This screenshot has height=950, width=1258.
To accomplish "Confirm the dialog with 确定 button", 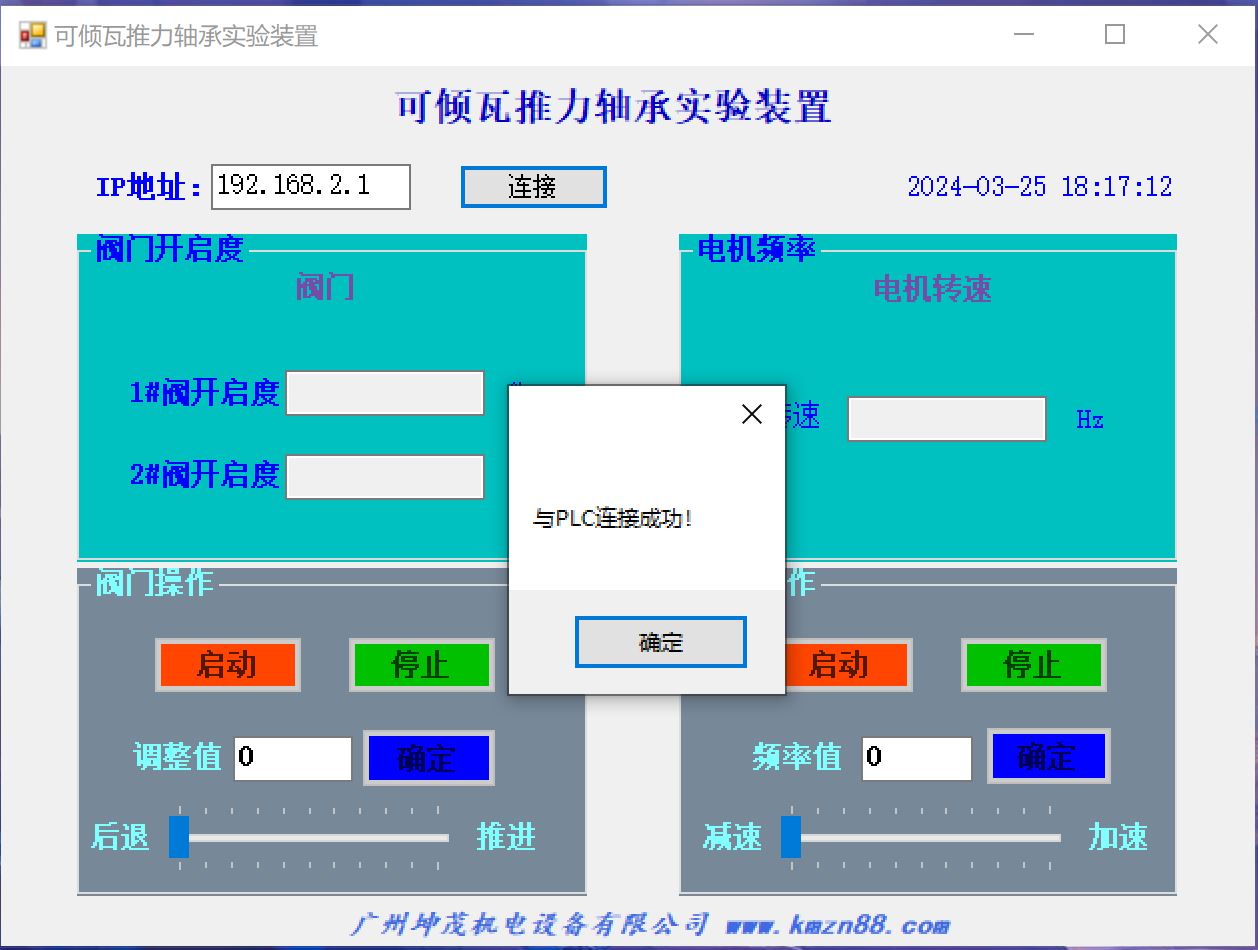I will (x=660, y=642).
